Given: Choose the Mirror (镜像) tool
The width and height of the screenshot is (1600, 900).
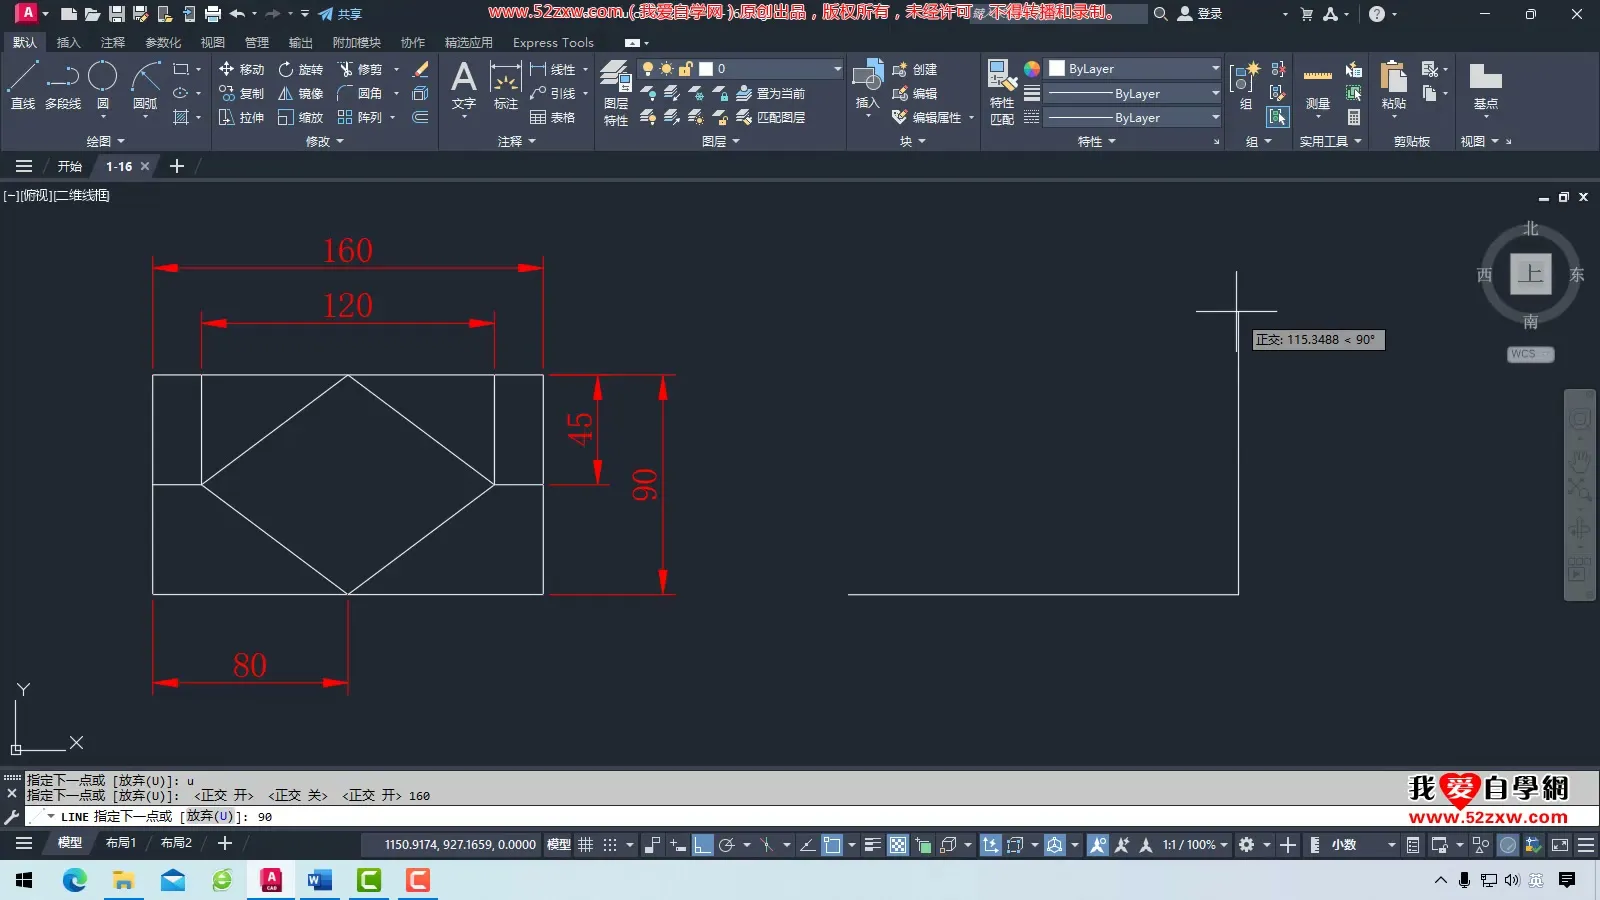Looking at the screenshot, I should (x=300, y=93).
